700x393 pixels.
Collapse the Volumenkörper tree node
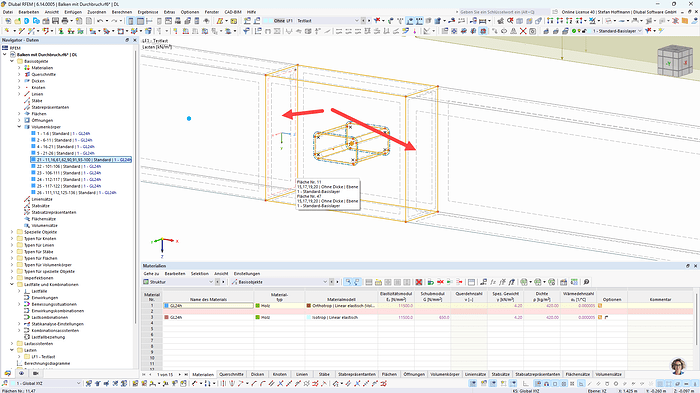point(19,127)
